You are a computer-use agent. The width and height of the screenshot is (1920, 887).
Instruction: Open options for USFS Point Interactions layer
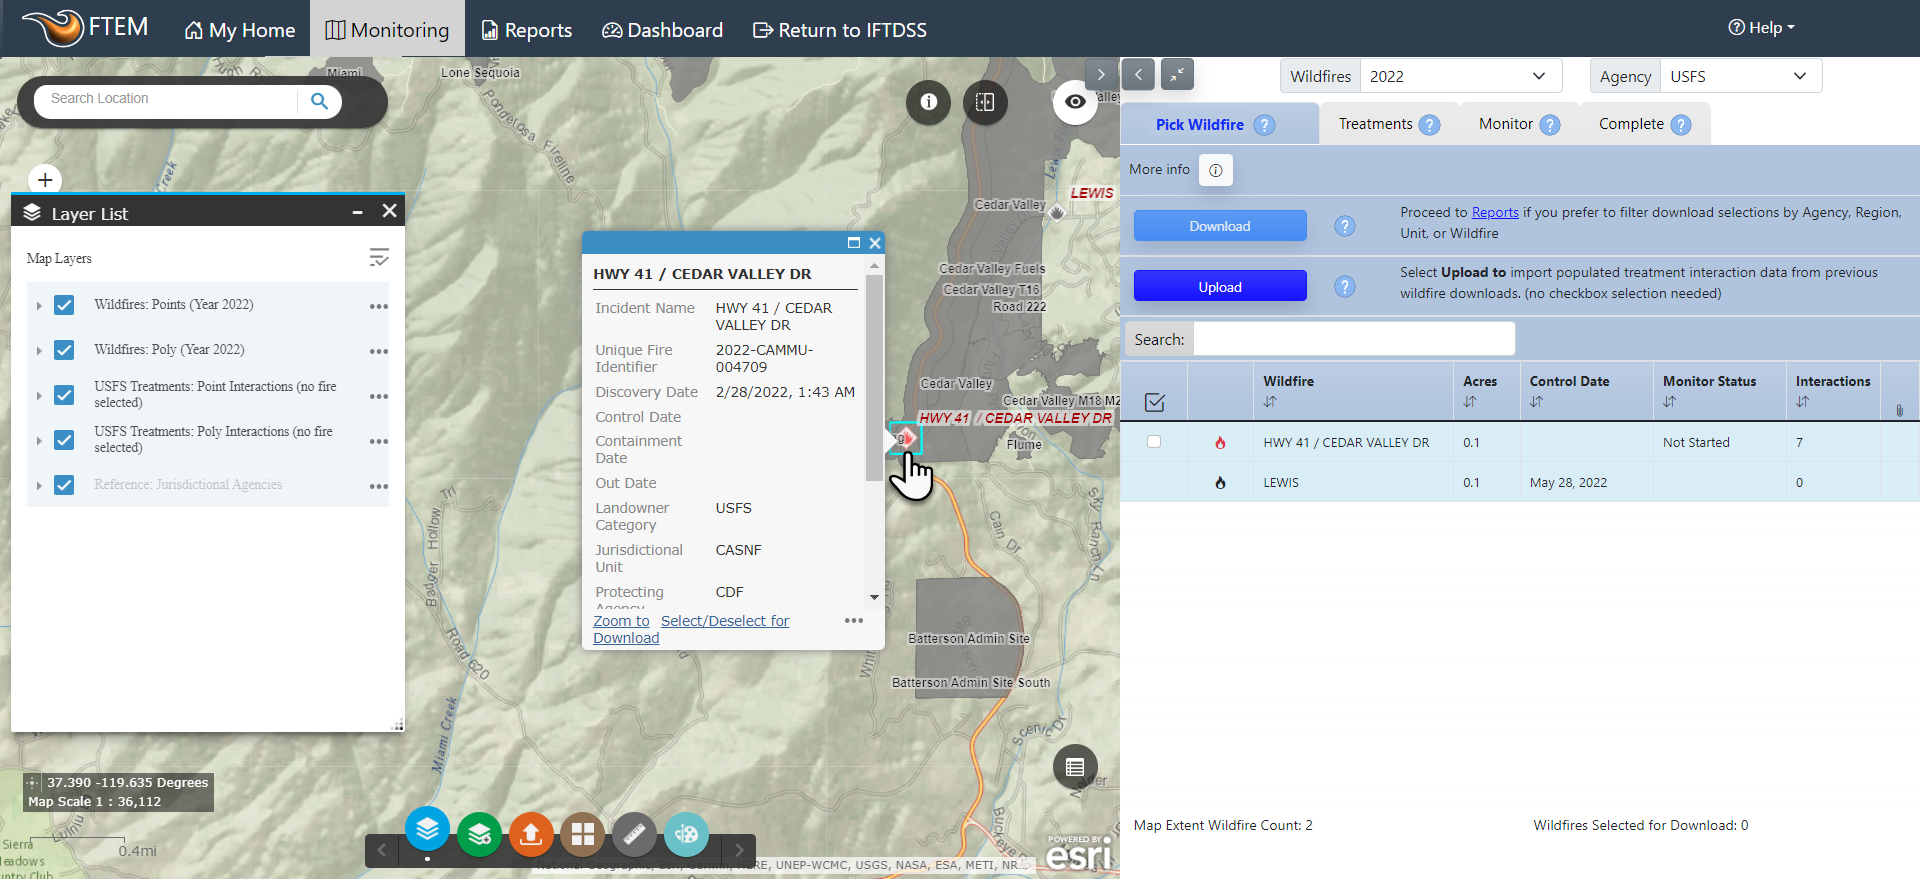379,396
